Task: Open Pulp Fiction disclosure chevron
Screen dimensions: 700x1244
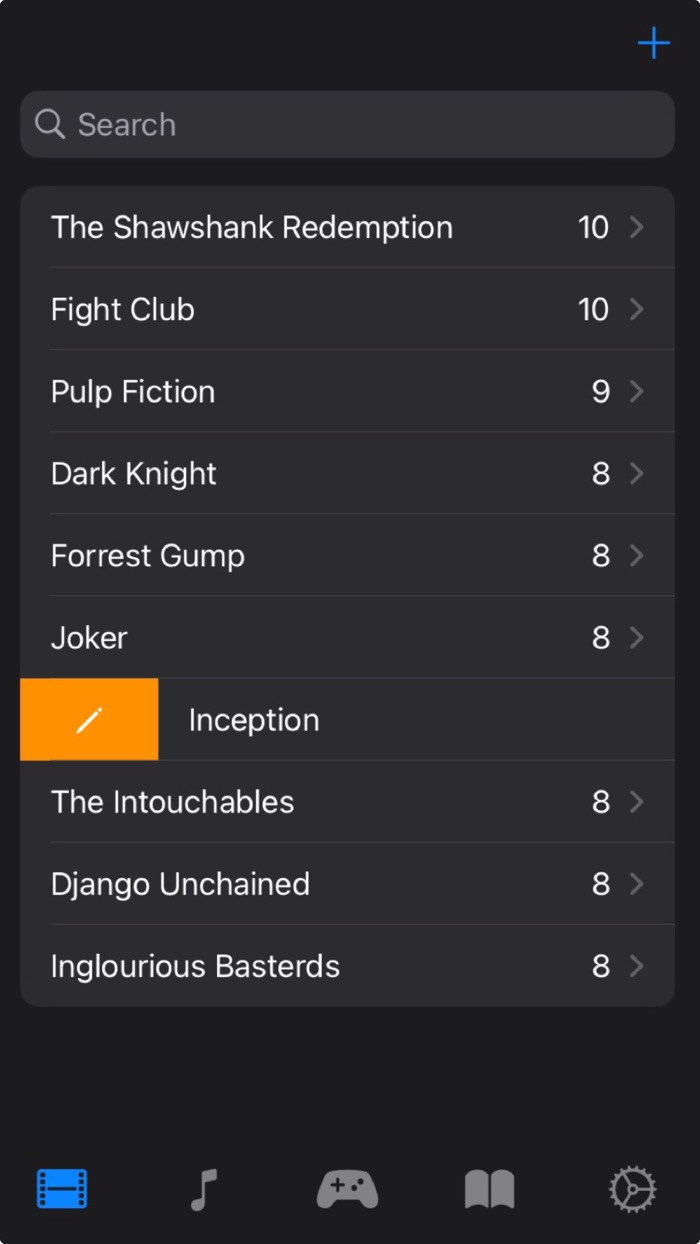Action: click(636, 391)
